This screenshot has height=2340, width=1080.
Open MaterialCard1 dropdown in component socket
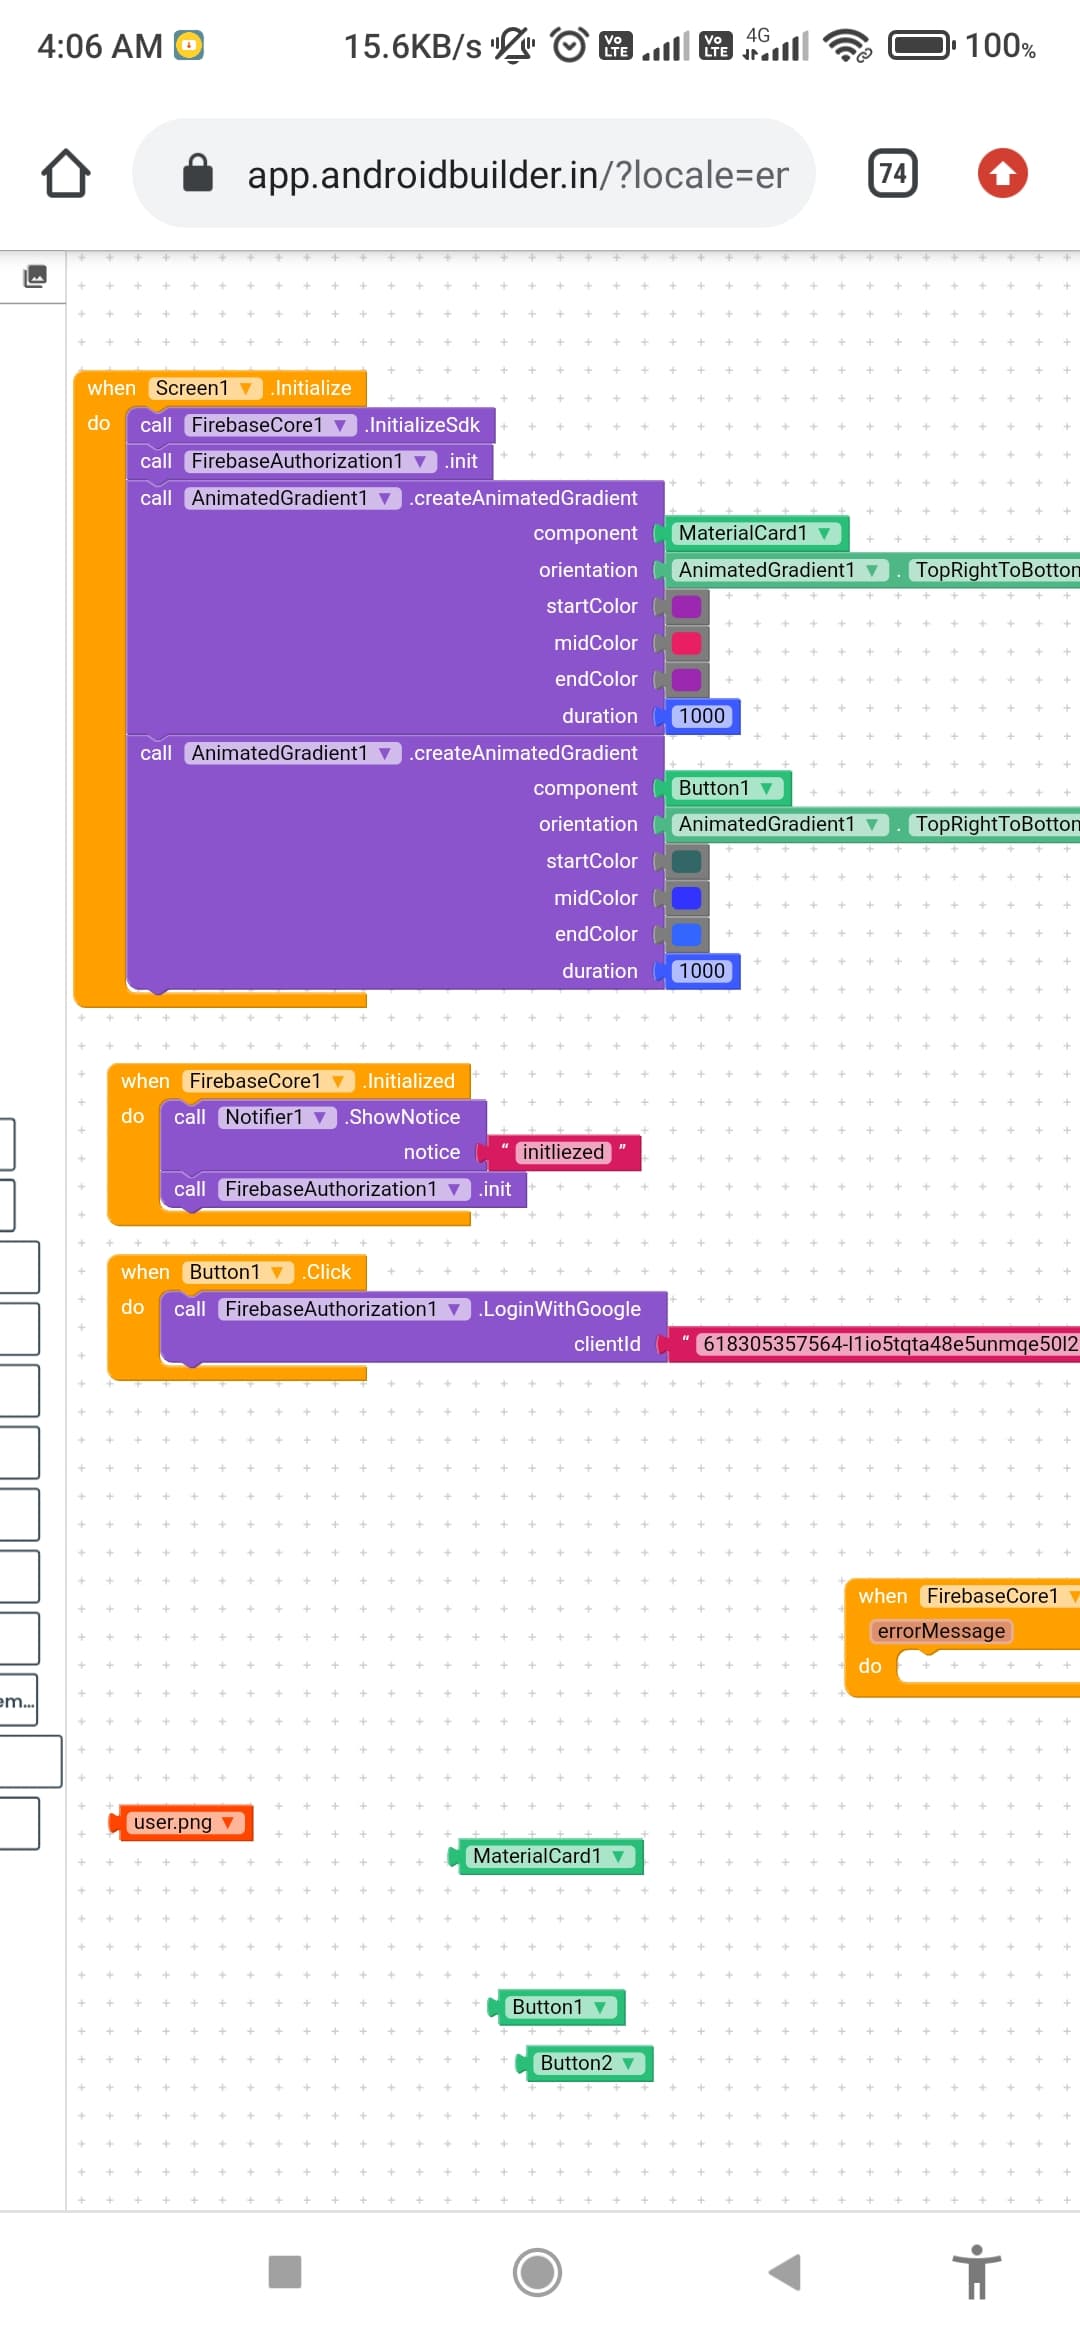tap(755, 533)
